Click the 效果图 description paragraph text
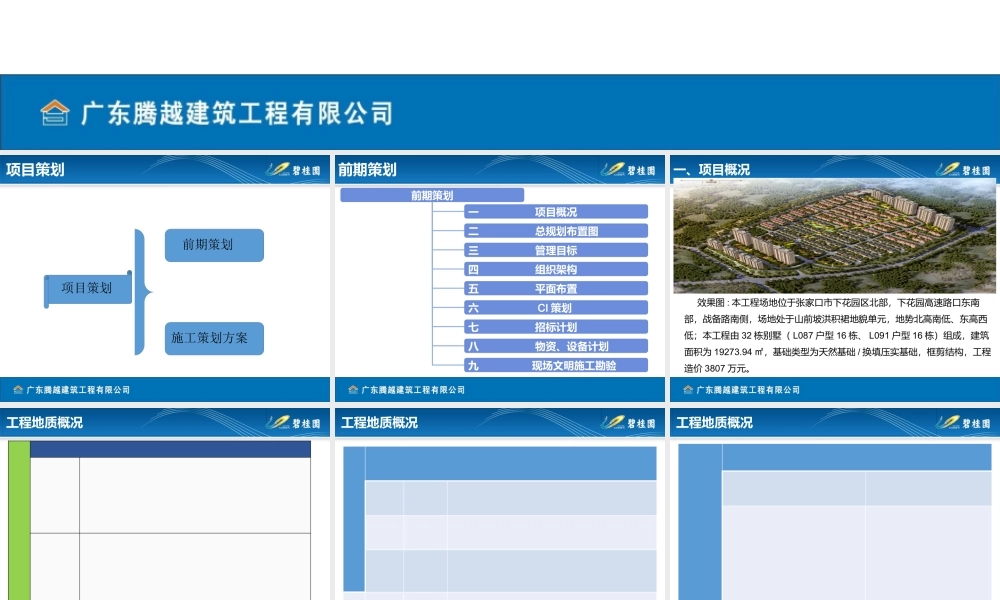The width and height of the screenshot is (1000, 600). click(x=837, y=335)
